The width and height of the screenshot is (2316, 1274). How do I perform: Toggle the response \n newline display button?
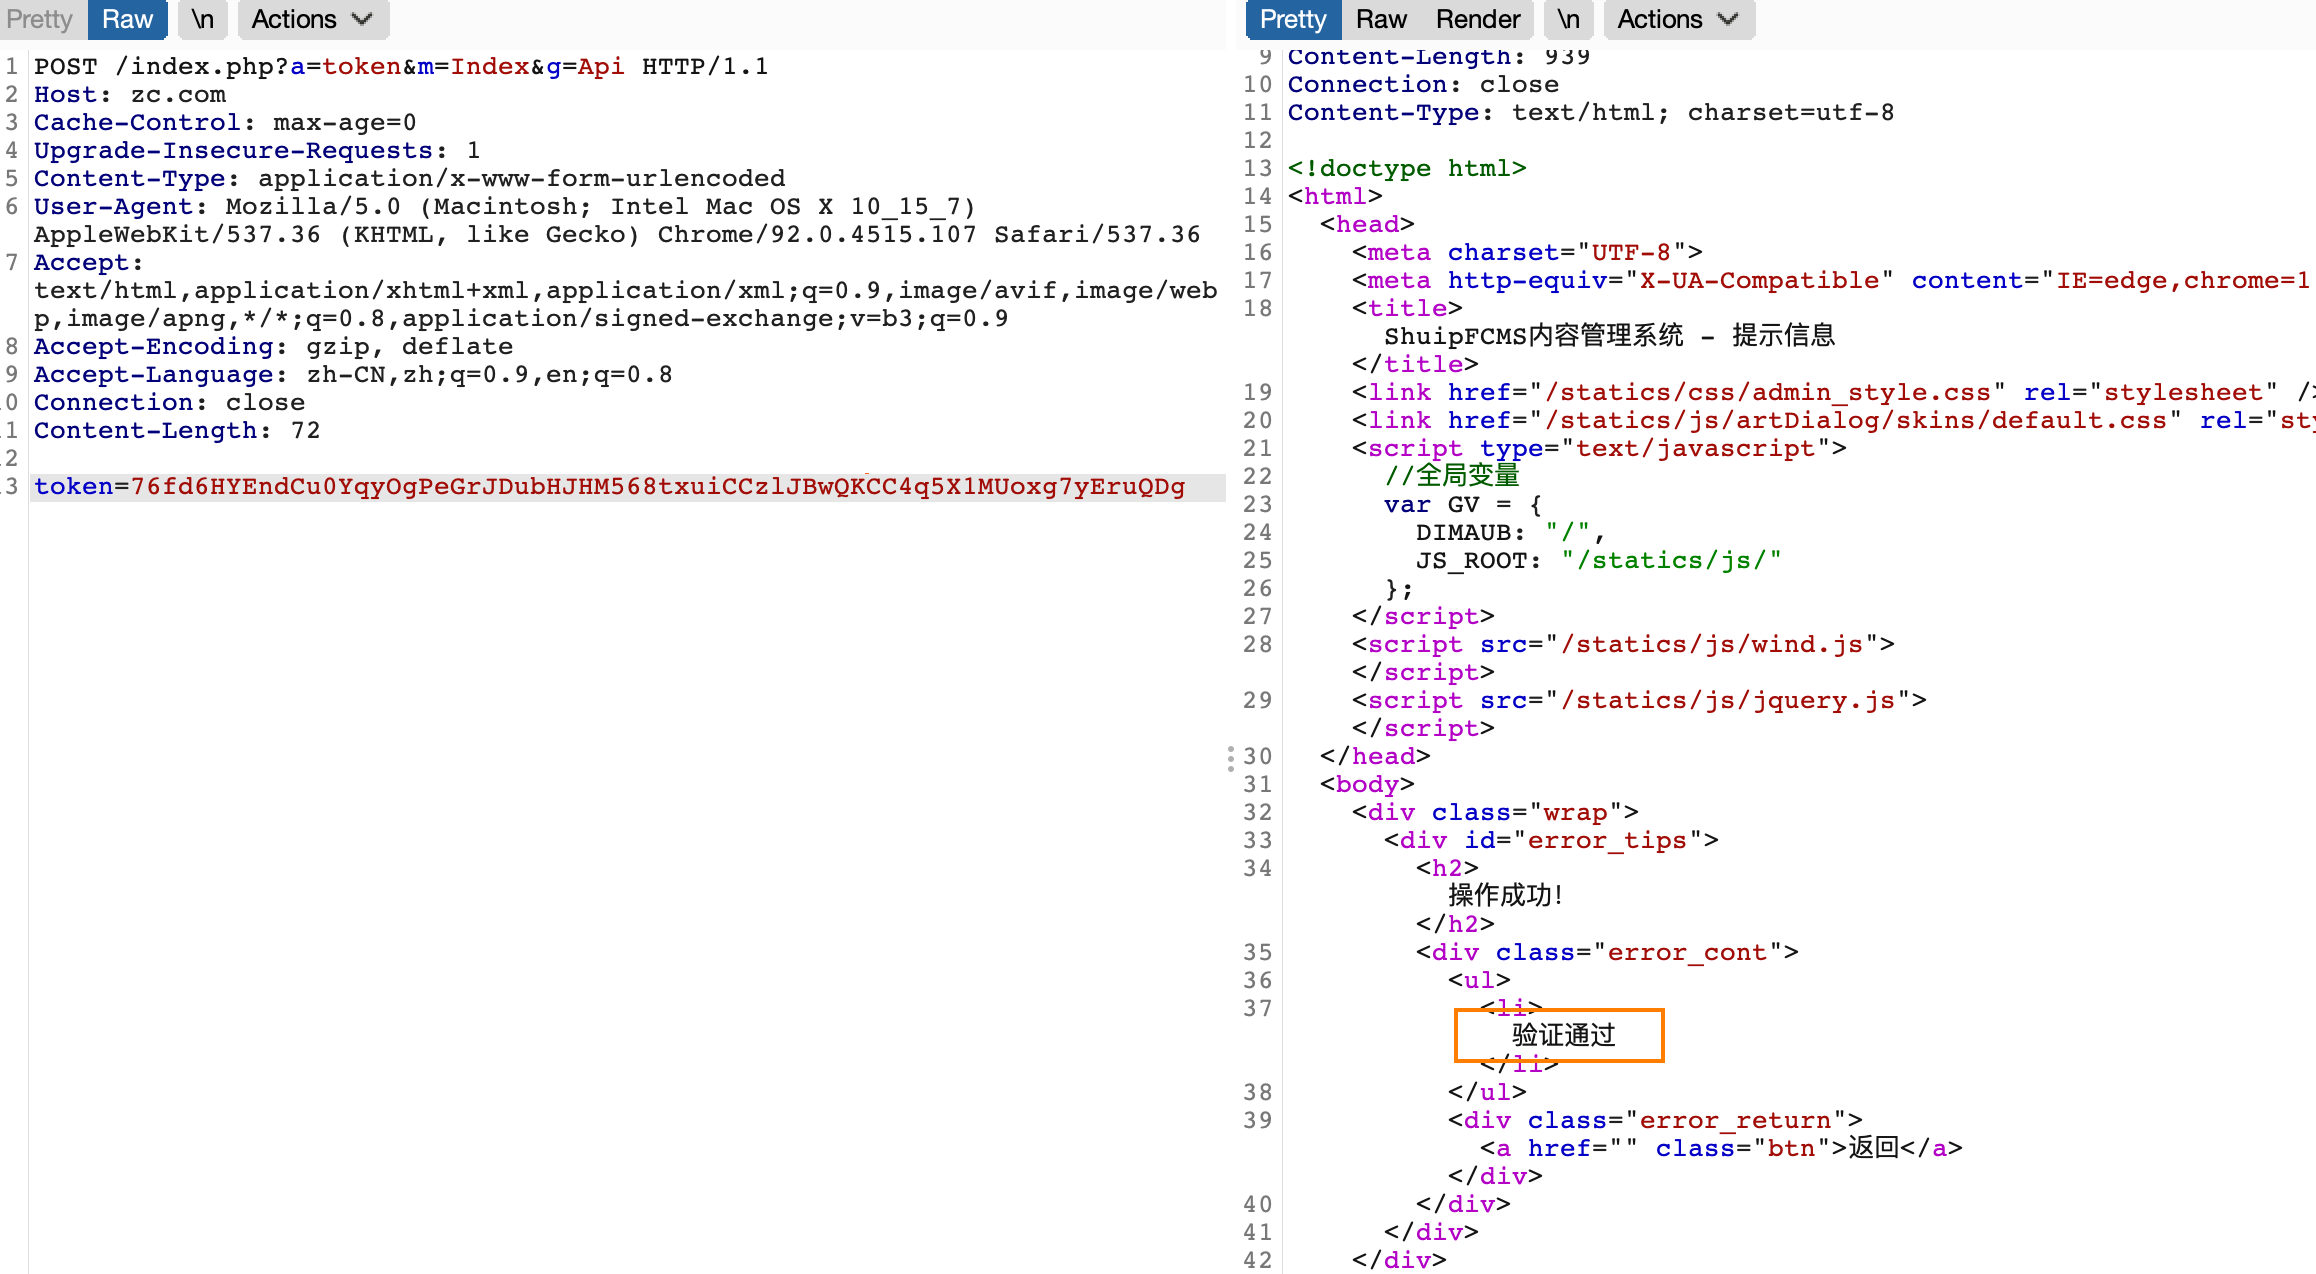pos(1569,19)
